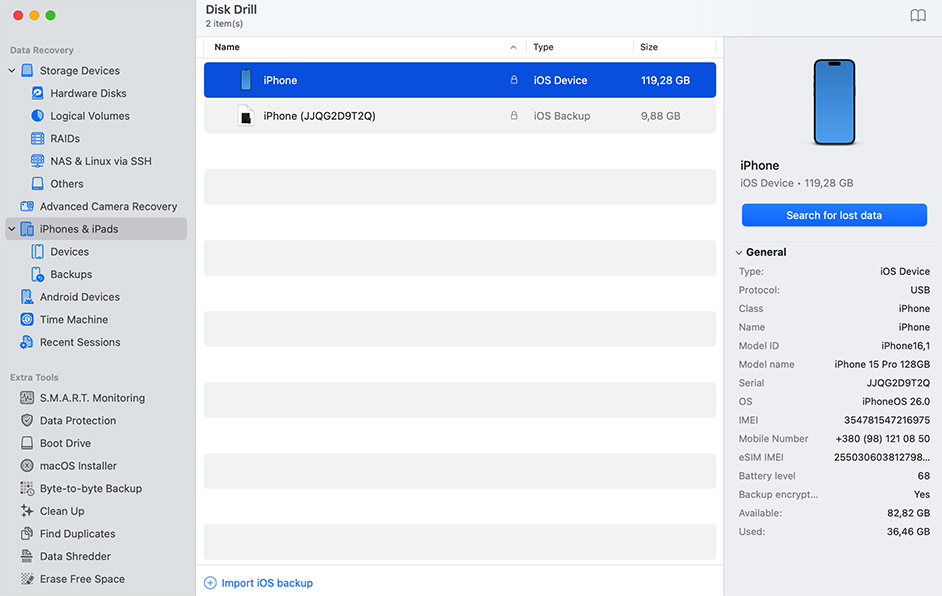
Task: Collapse the Storage Devices tree
Action: pyautogui.click(x=12, y=70)
